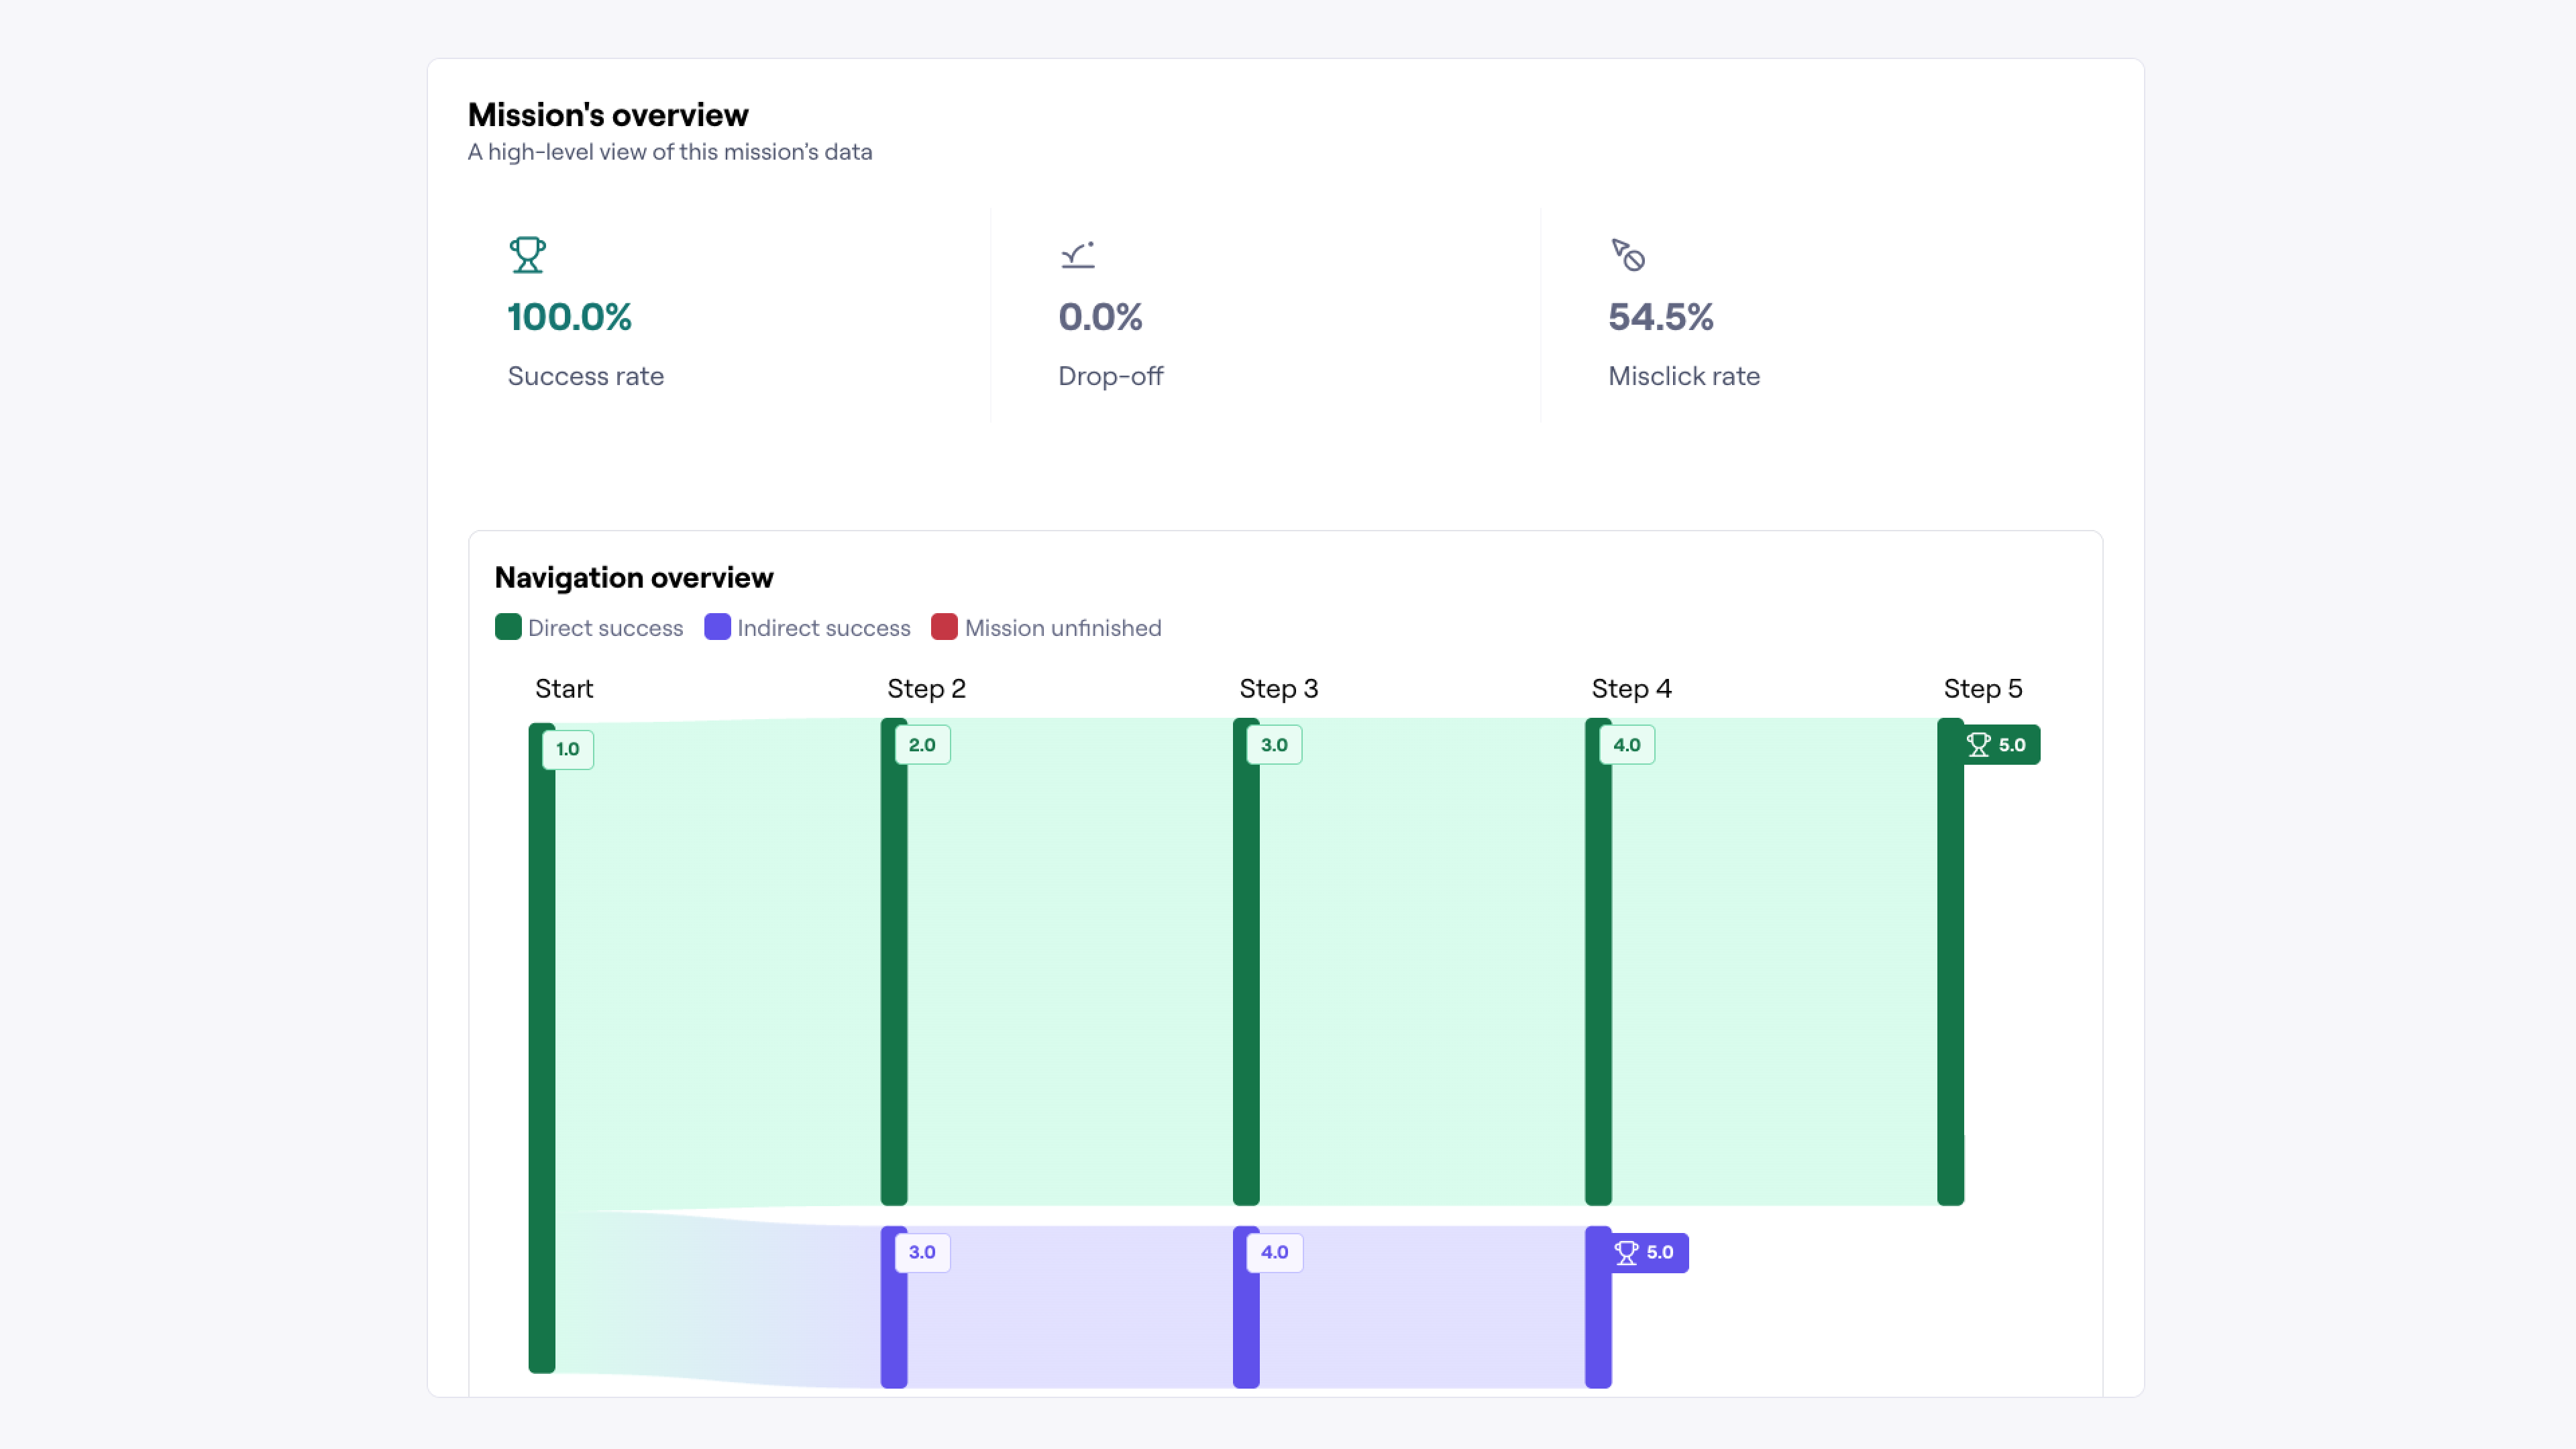Toggle the Mission unfinished legend entry
Image resolution: width=2576 pixels, height=1449 pixels.
(1047, 628)
